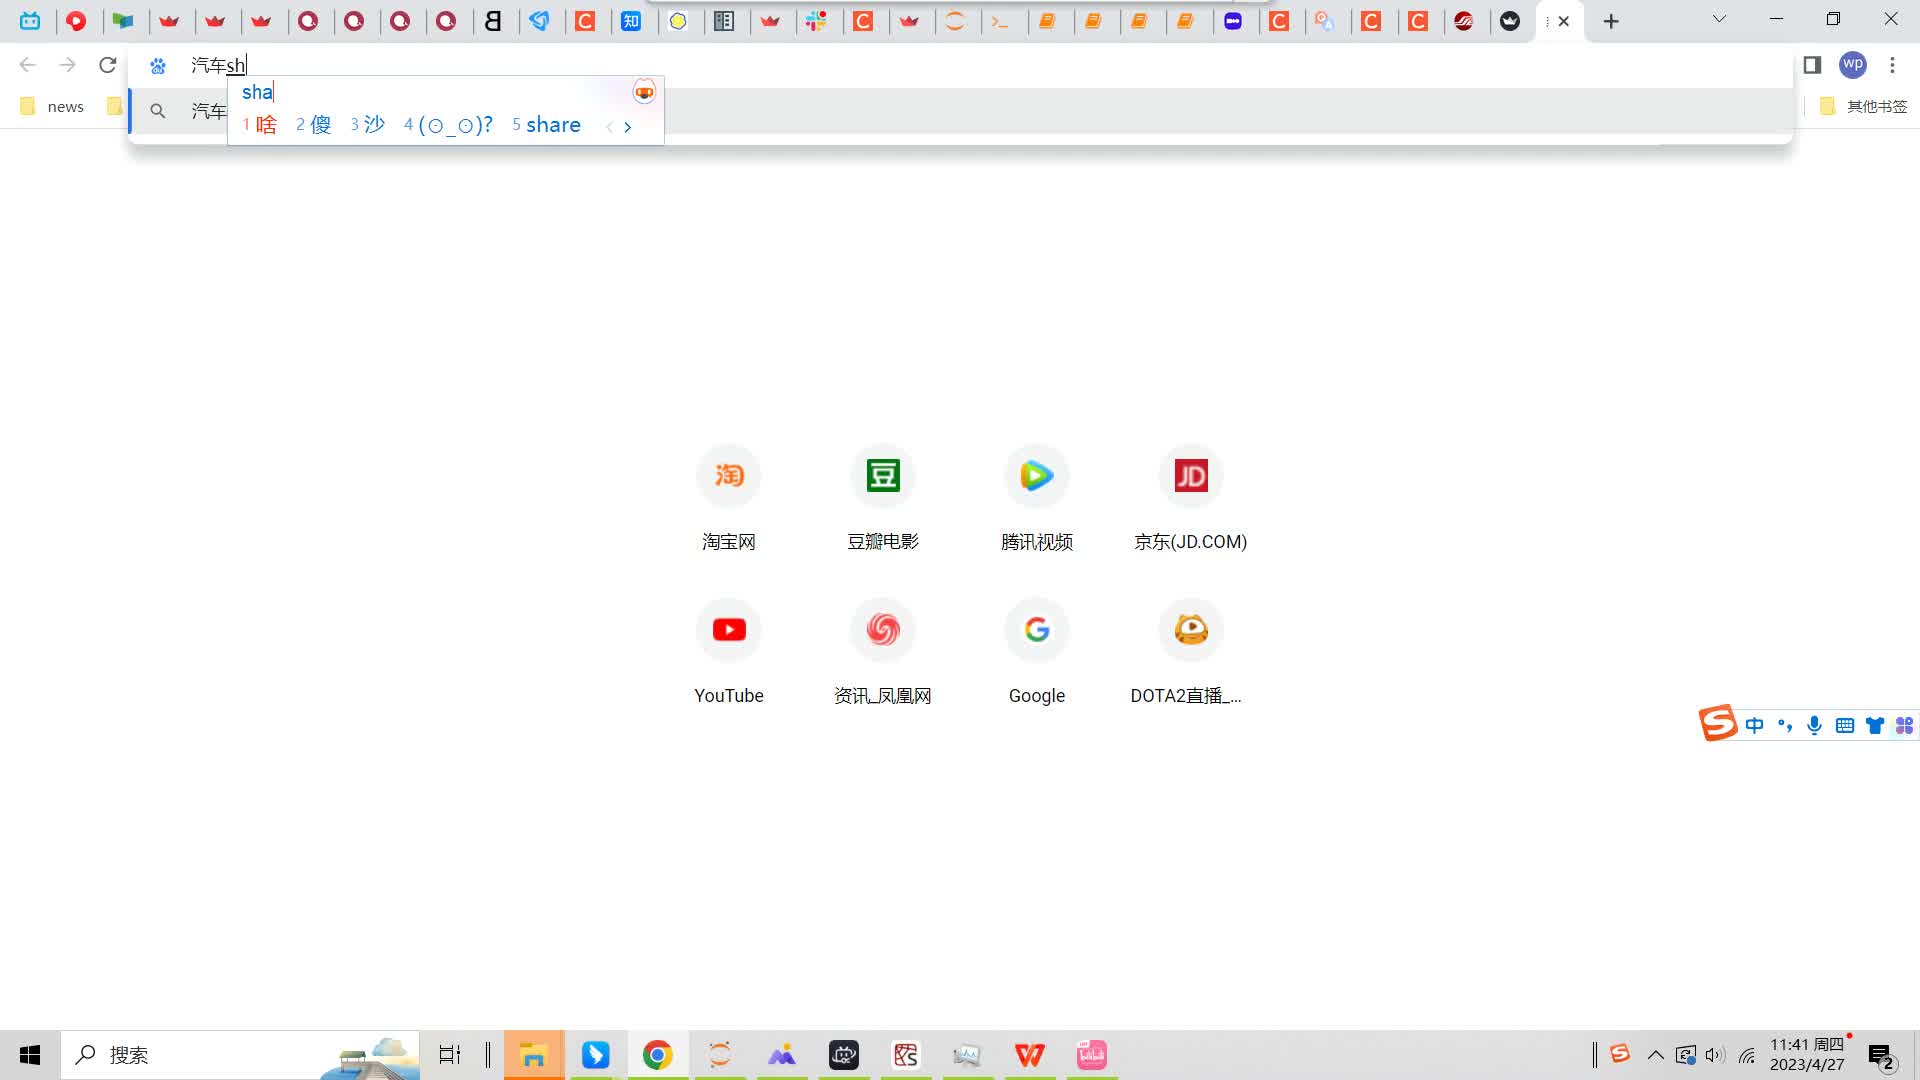Image resolution: width=1920 pixels, height=1080 pixels.
Task: Show next page of IME candidates
Action: (x=627, y=127)
